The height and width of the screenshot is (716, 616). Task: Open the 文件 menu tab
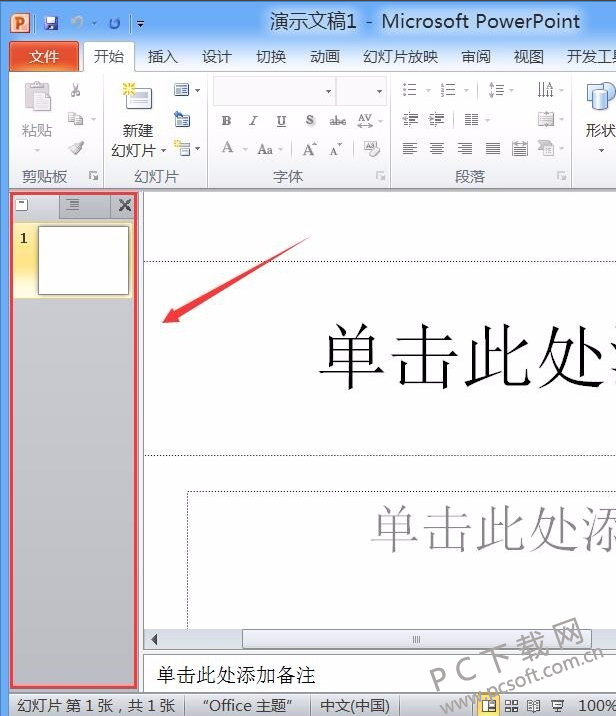(x=44, y=57)
